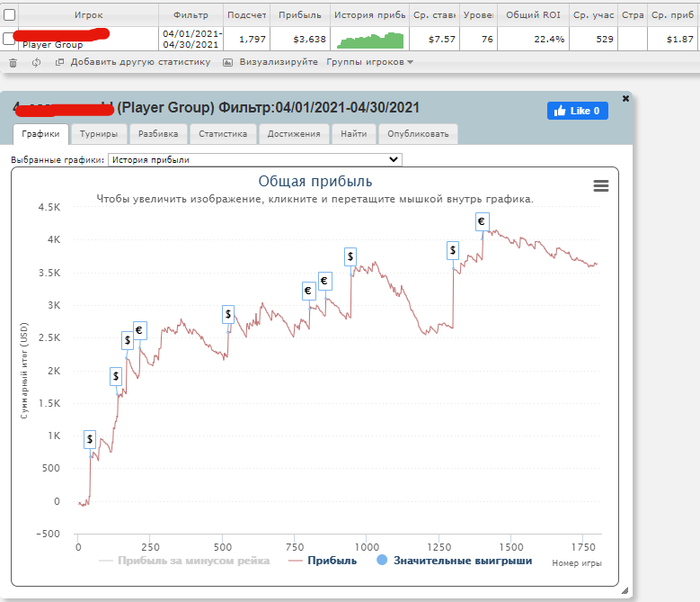Click the $ marker near 1.9K profit
Screen dimensions: 700x602
click(x=116, y=377)
